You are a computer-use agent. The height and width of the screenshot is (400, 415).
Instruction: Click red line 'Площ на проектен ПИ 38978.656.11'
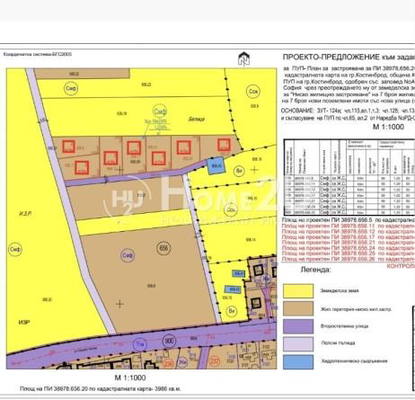coord(348,226)
